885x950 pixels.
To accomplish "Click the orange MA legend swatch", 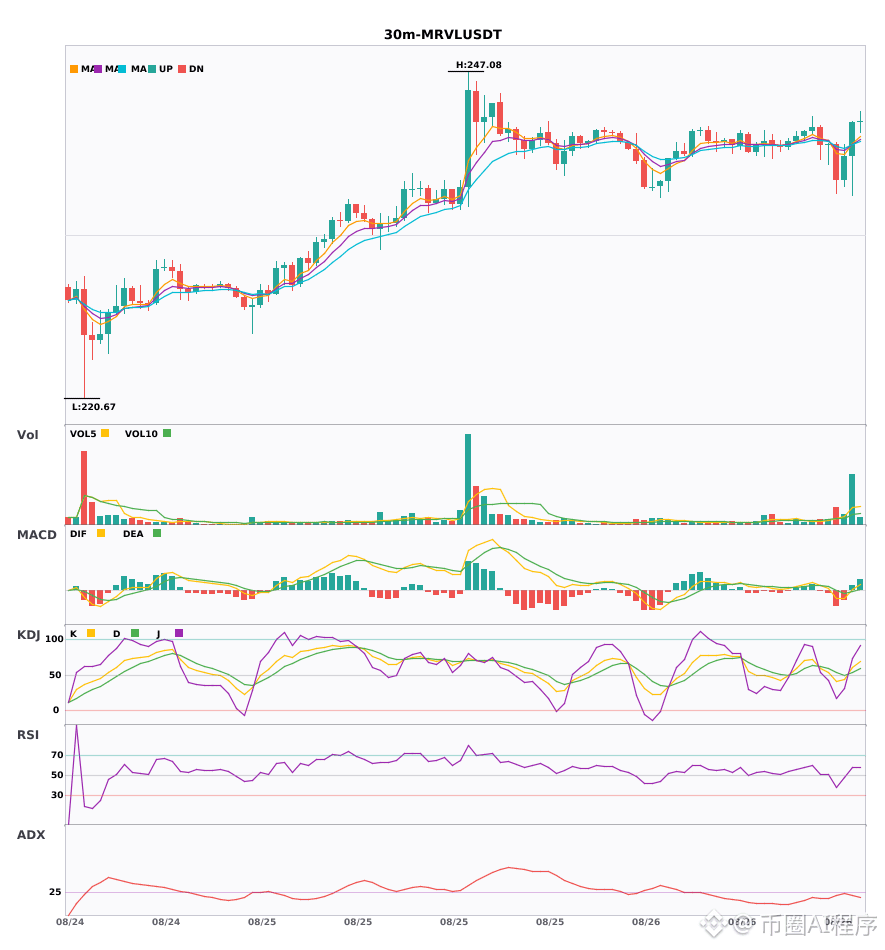I will (74, 69).
